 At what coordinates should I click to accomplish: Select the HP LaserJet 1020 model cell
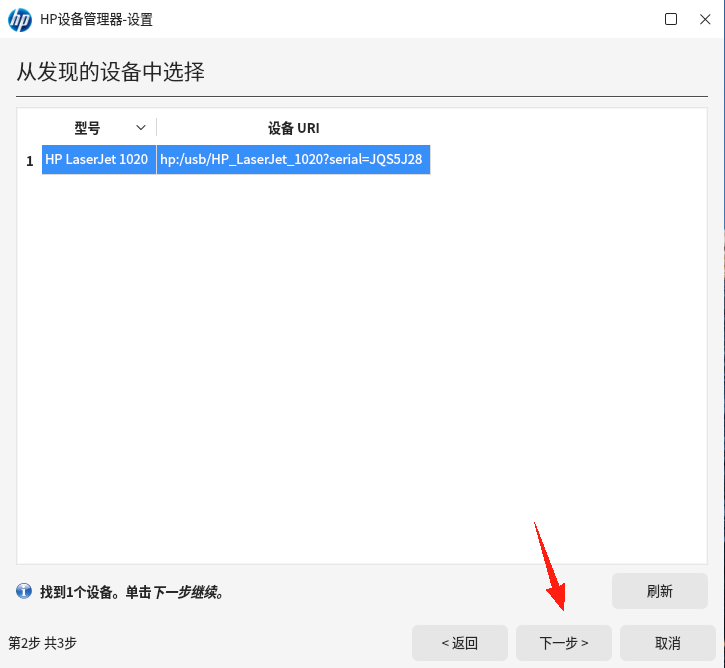[99, 159]
